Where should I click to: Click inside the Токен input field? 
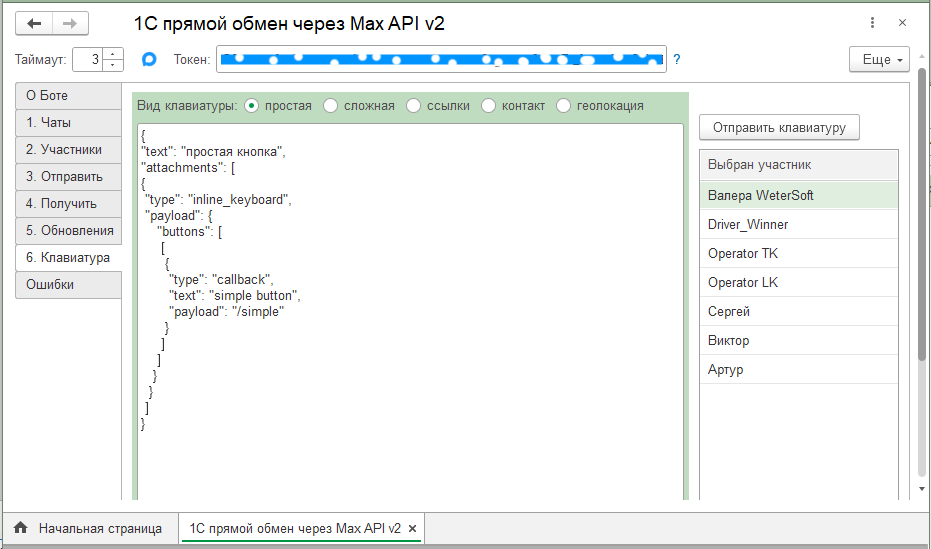(441, 59)
